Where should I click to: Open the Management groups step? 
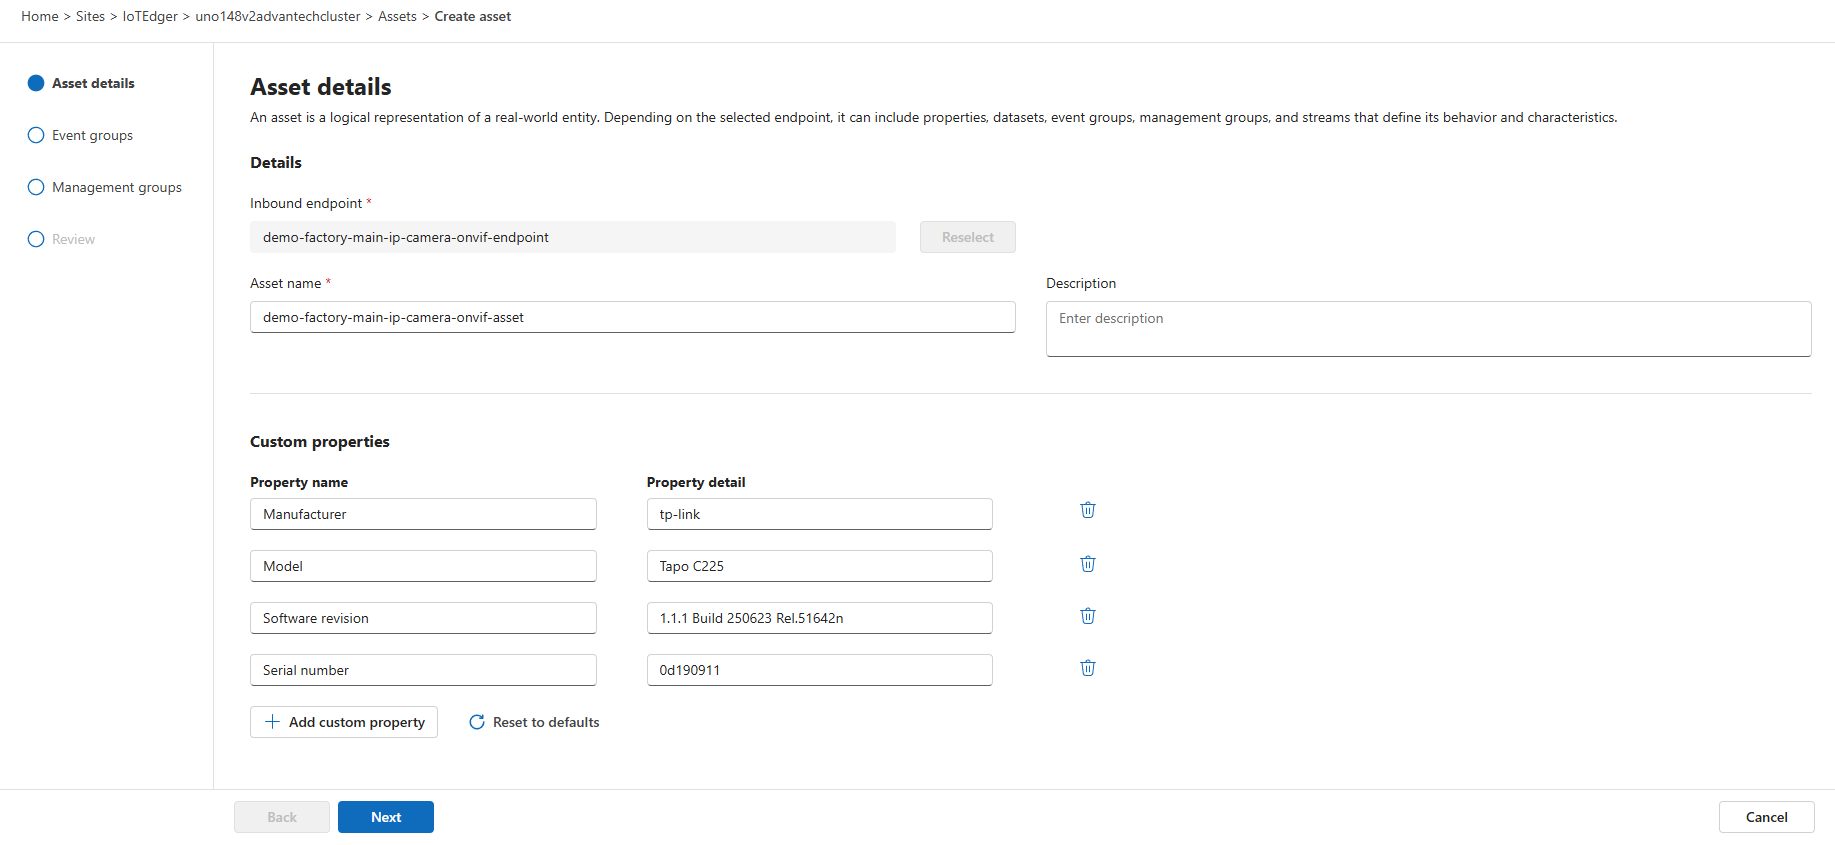coord(116,187)
